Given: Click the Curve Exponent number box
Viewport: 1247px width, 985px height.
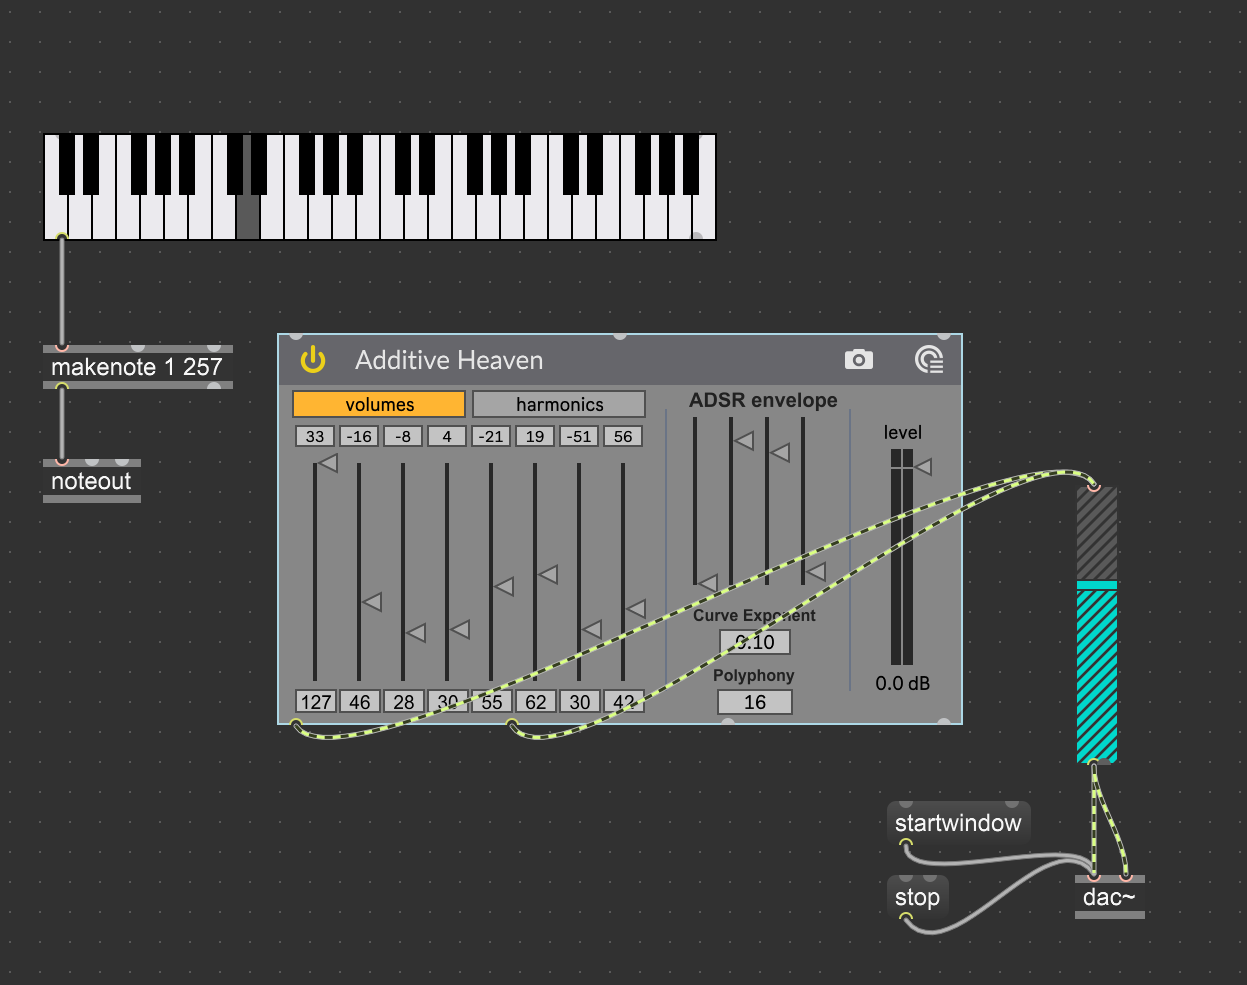Looking at the screenshot, I should coord(754,642).
